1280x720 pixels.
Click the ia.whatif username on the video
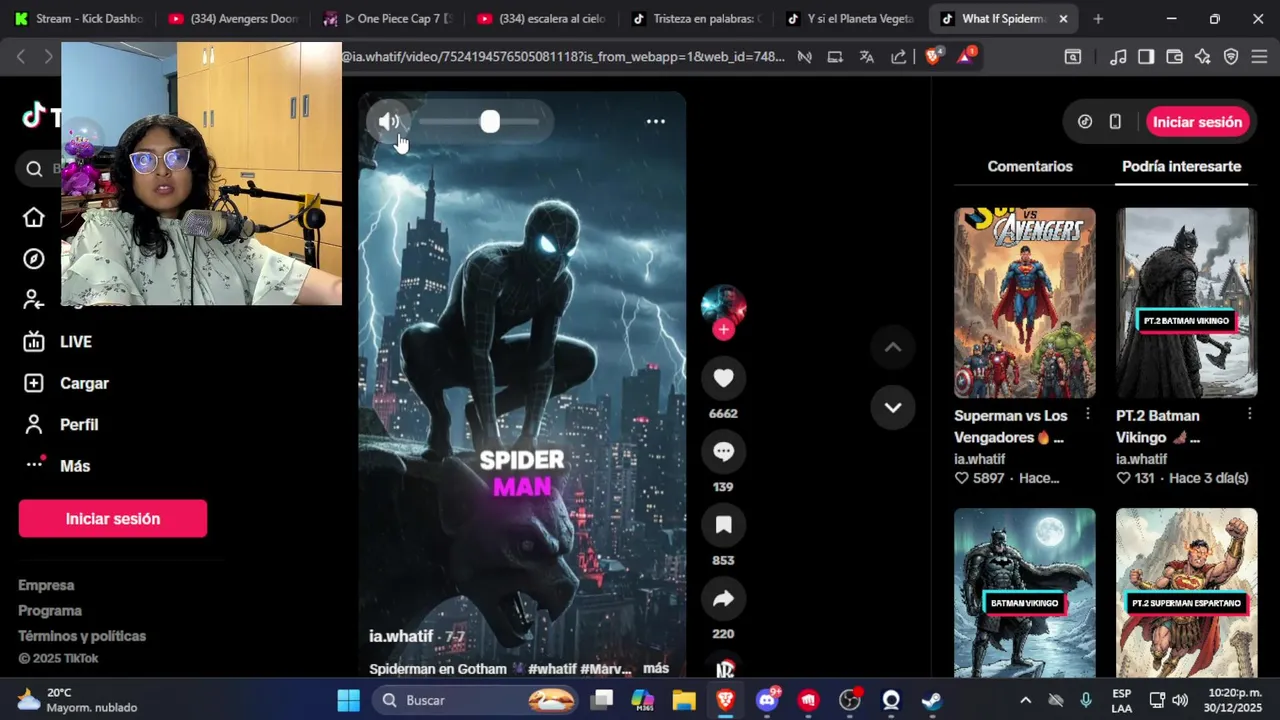point(401,636)
